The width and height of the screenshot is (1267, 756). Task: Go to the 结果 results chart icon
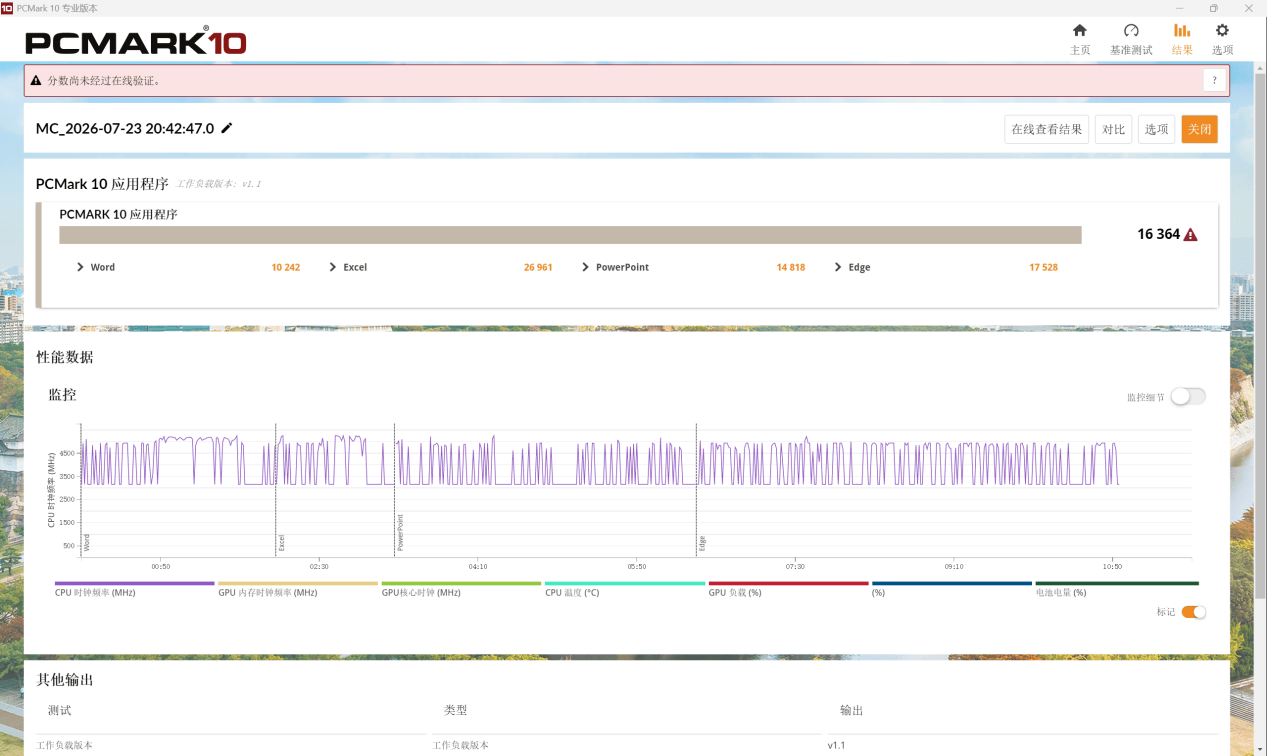1182,31
